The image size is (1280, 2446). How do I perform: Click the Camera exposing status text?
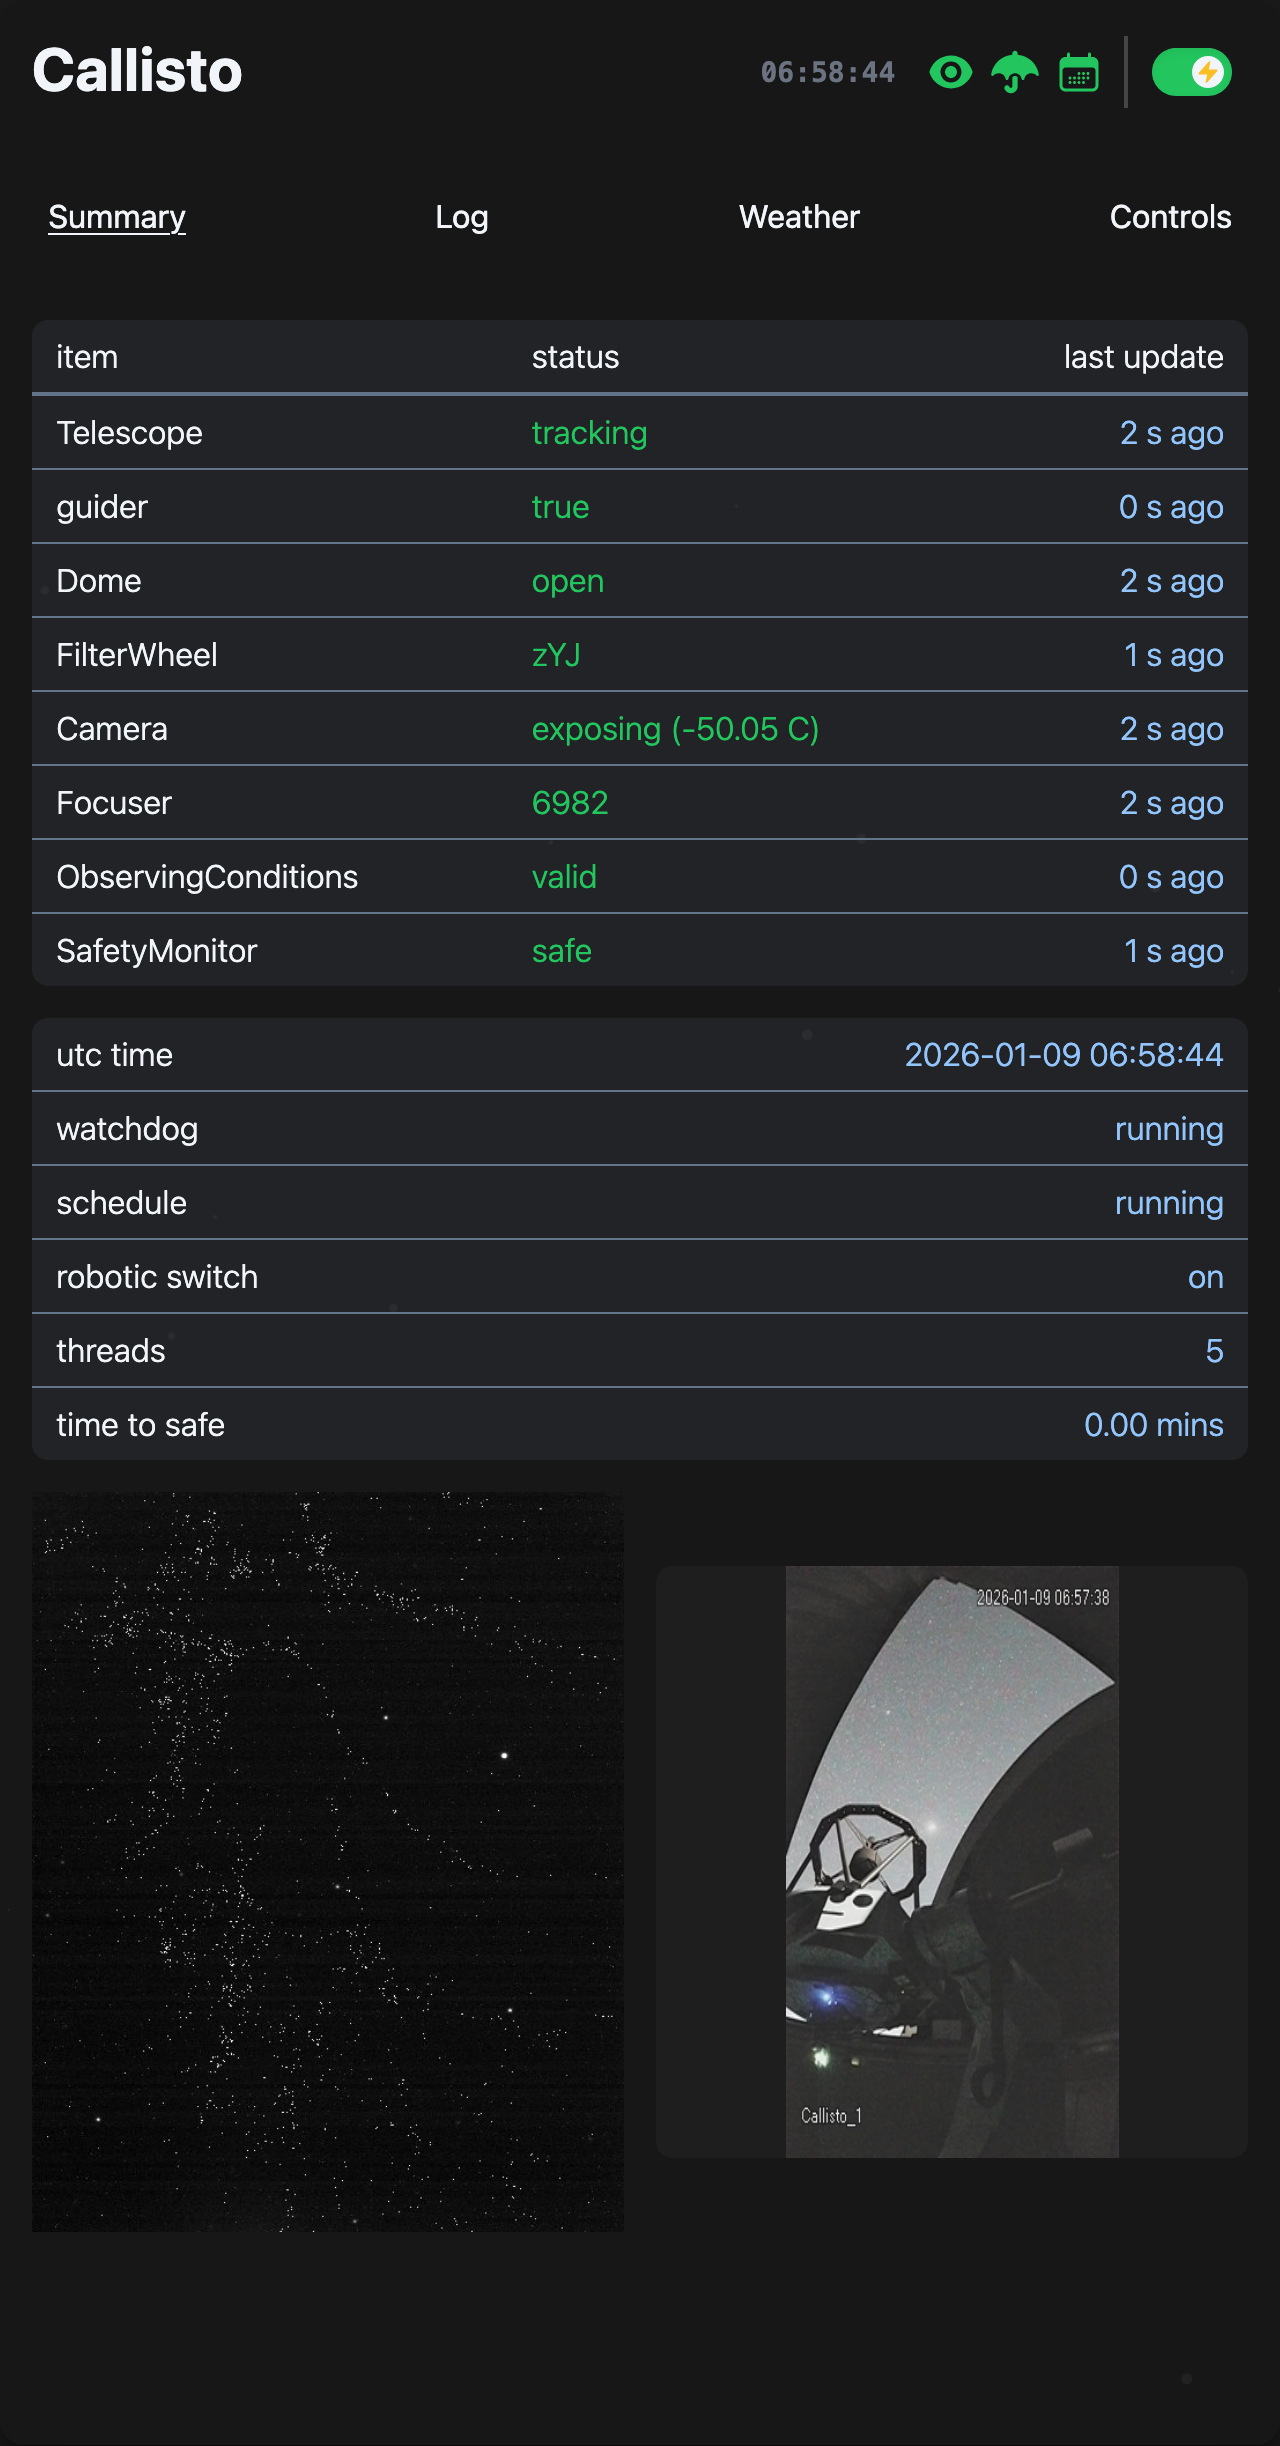click(675, 729)
